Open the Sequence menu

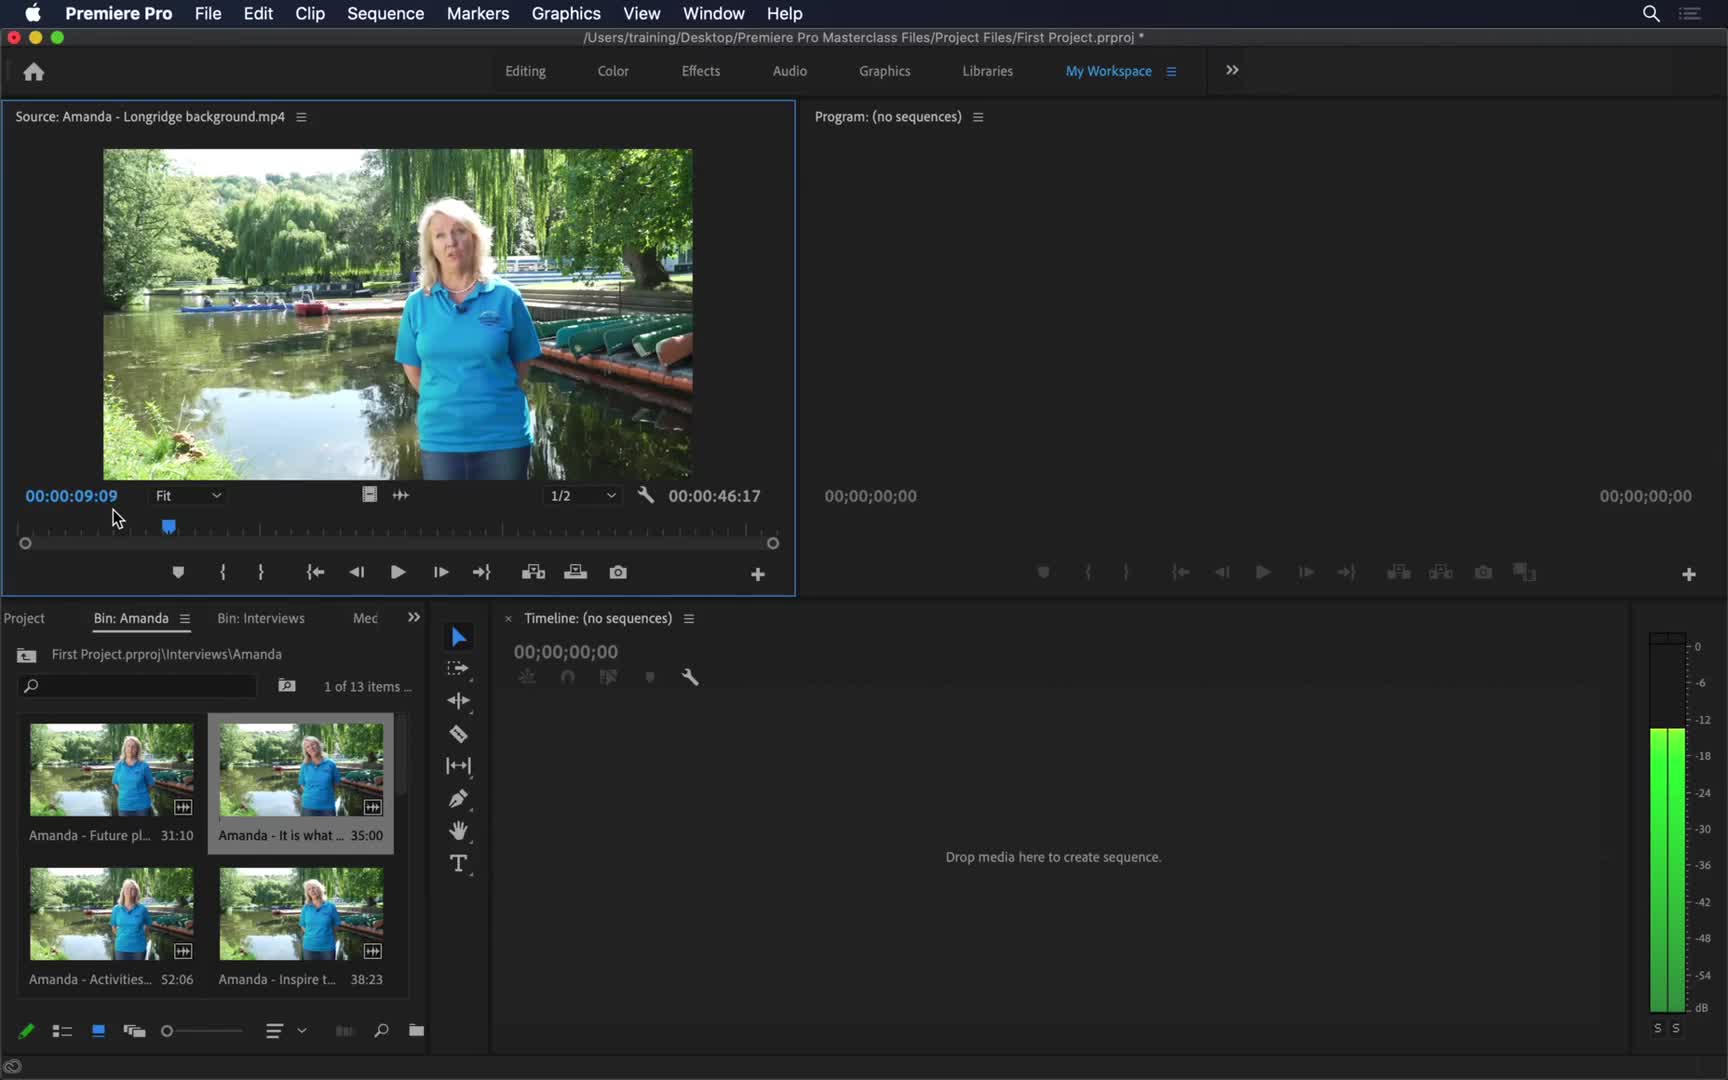[x=385, y=13]
